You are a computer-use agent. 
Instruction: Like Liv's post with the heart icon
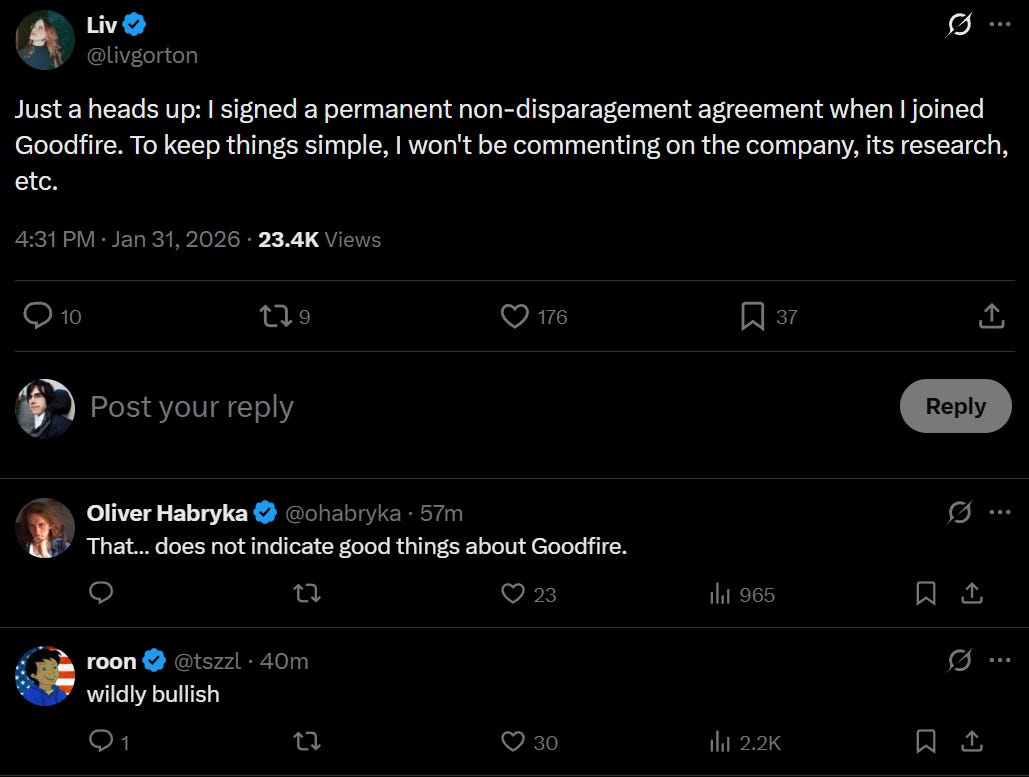(514, 317)
